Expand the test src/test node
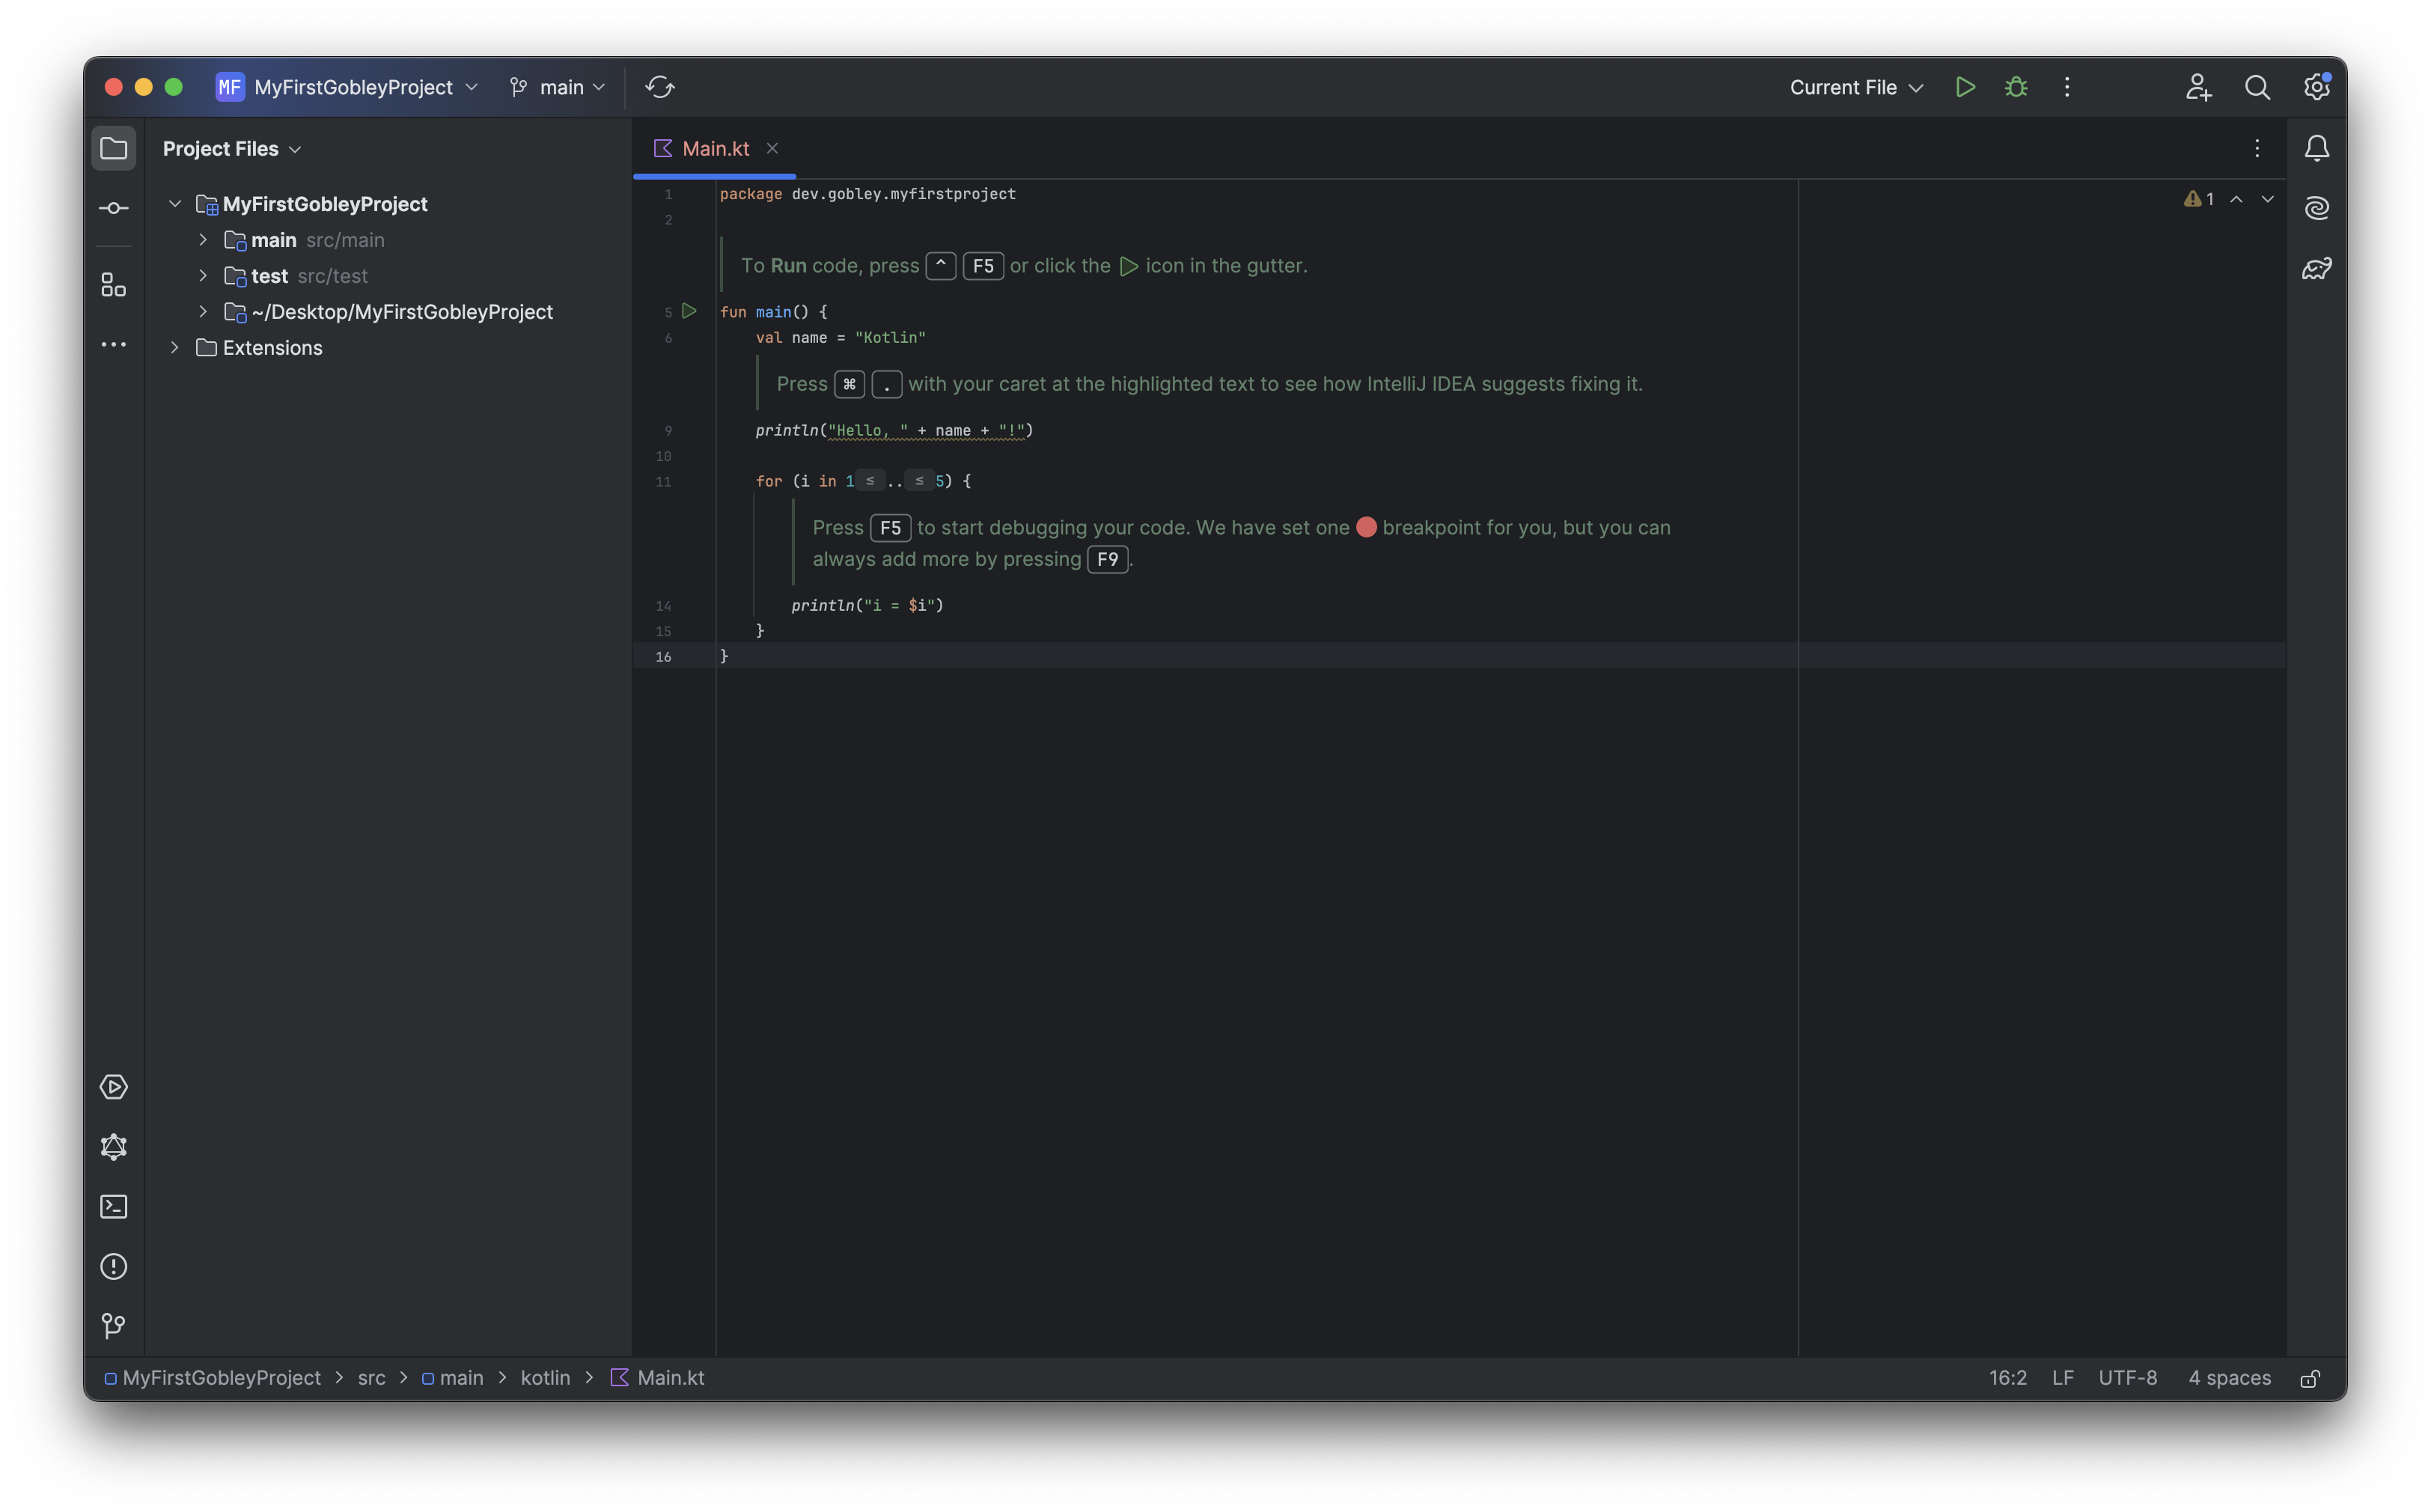The height and width of the screenshot is (1512, 2431). (x=203, y=276)
